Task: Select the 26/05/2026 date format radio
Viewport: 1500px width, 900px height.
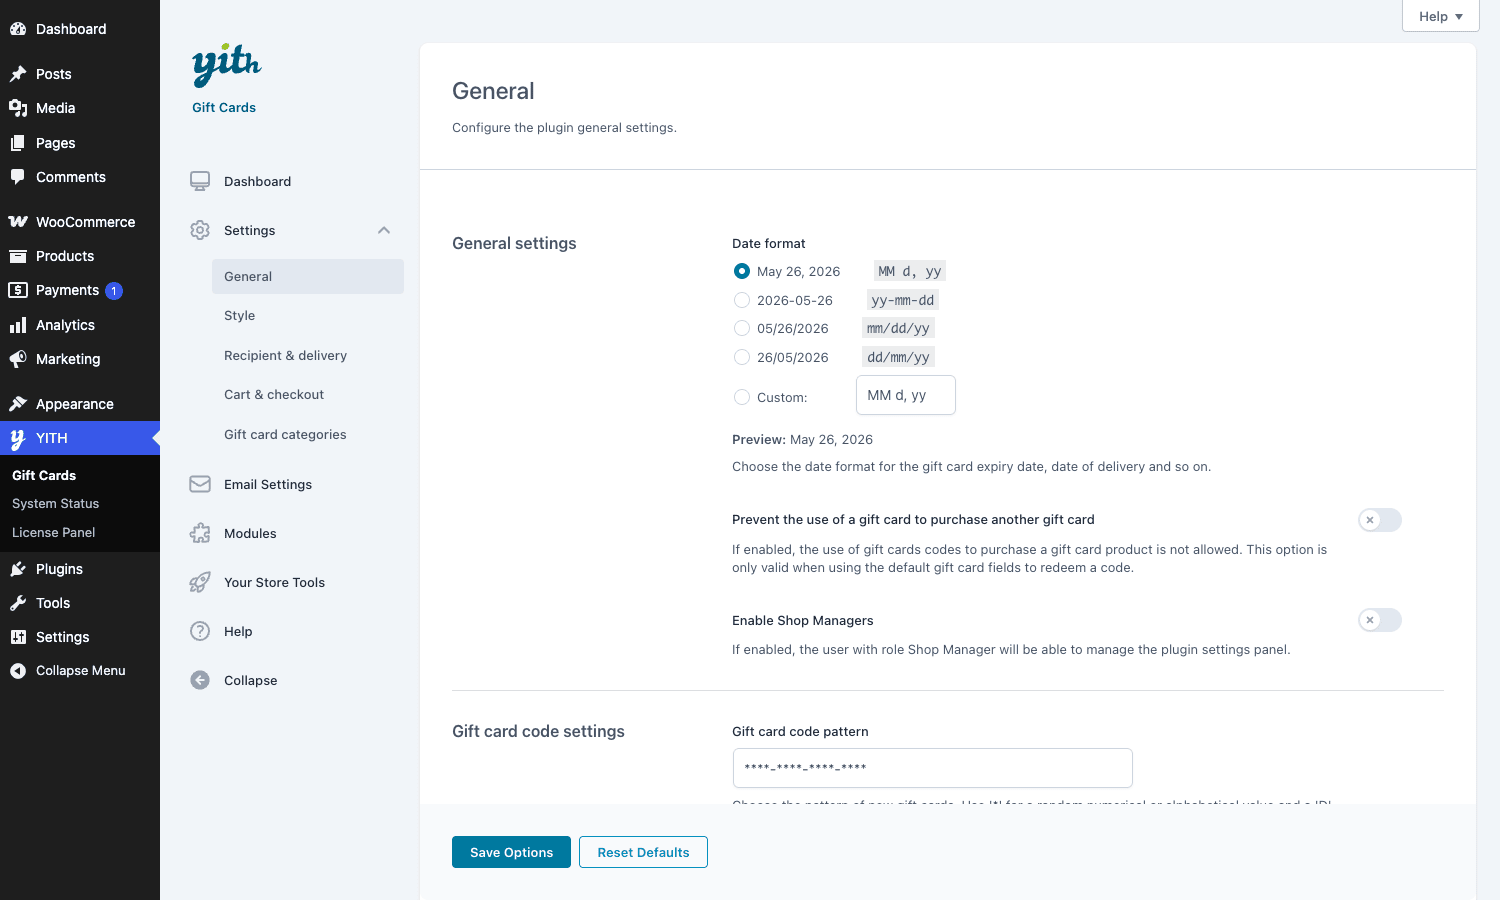Action: coord(742,357)
